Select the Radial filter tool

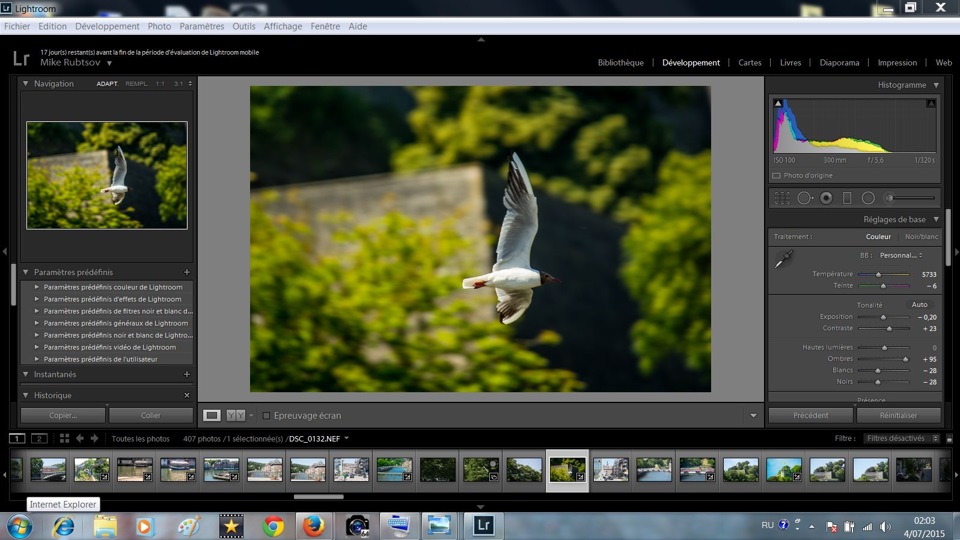[x=868, y=198]
